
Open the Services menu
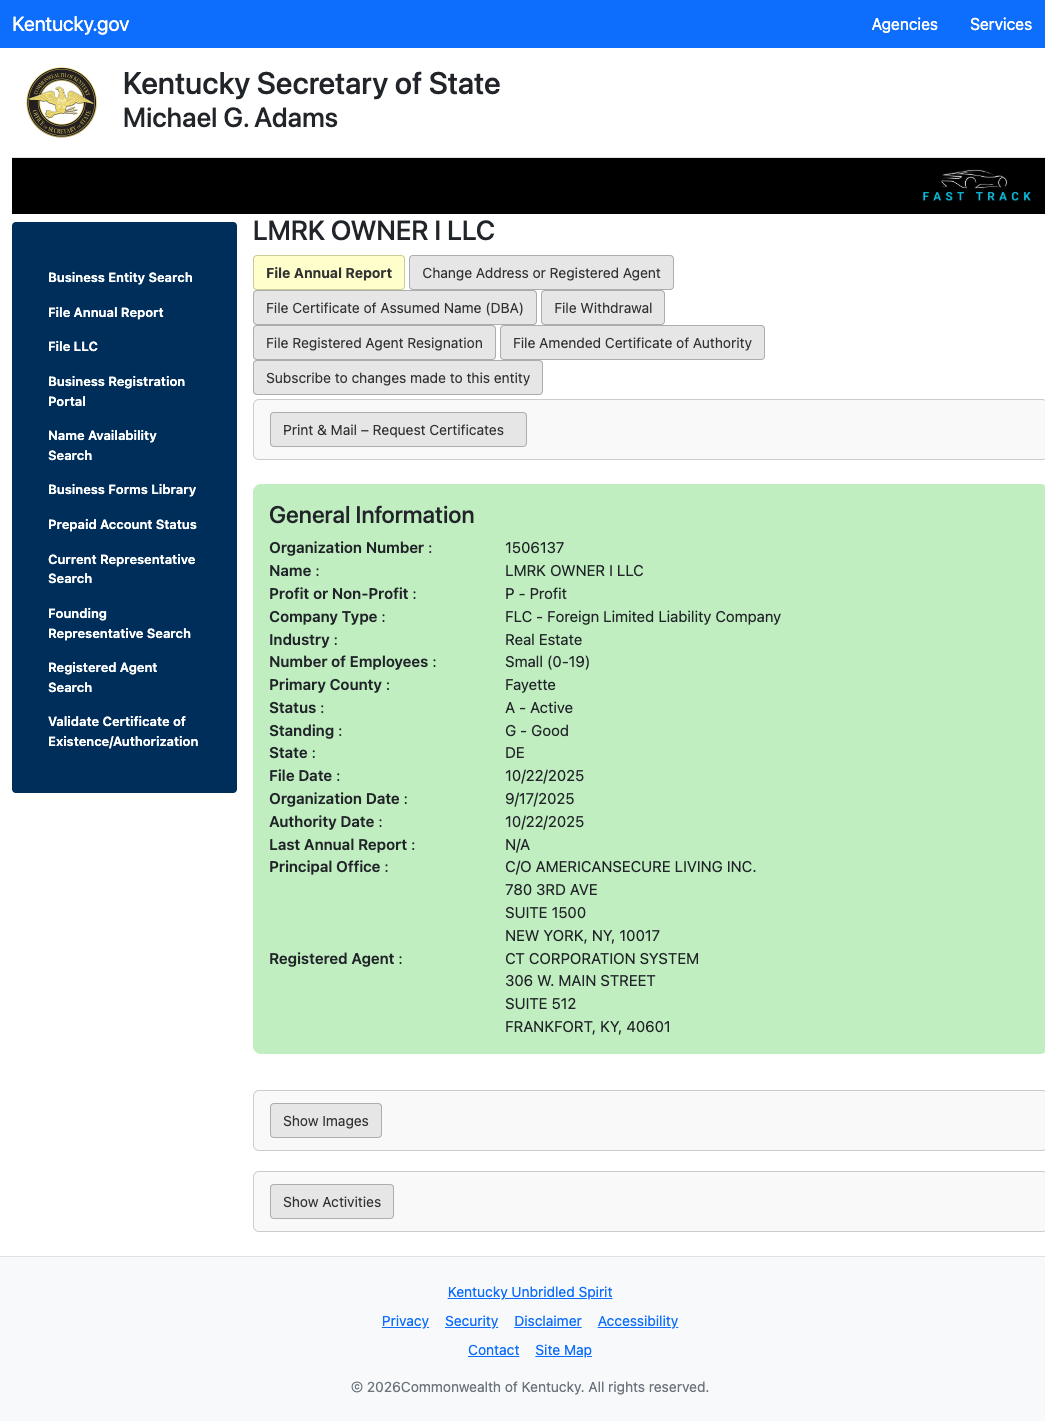1000,24
